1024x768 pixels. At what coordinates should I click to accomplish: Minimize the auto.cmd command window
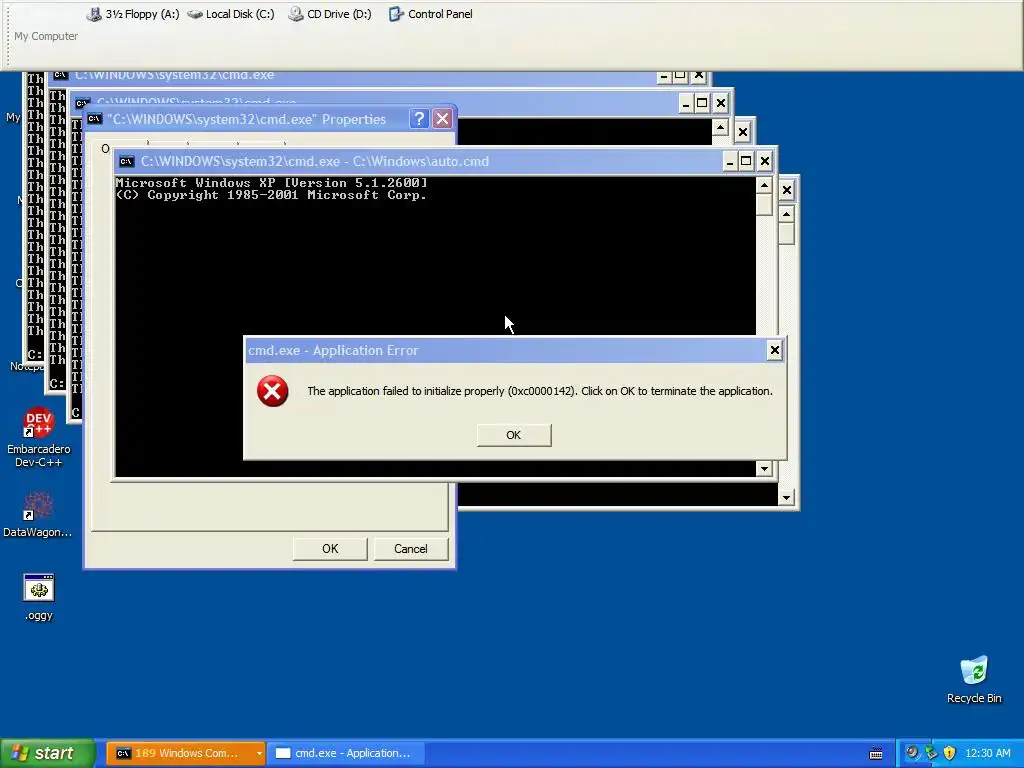(x=729, y=161)
